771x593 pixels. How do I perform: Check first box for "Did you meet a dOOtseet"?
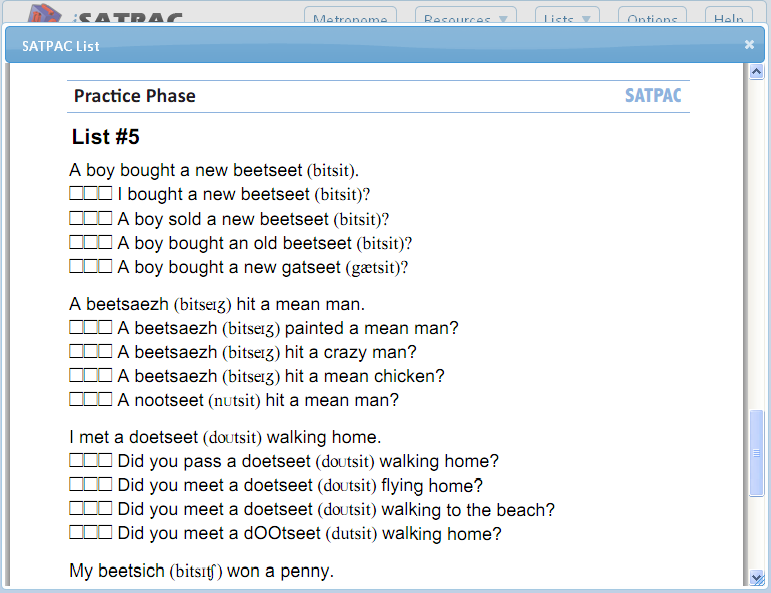[x=76, y=533]
